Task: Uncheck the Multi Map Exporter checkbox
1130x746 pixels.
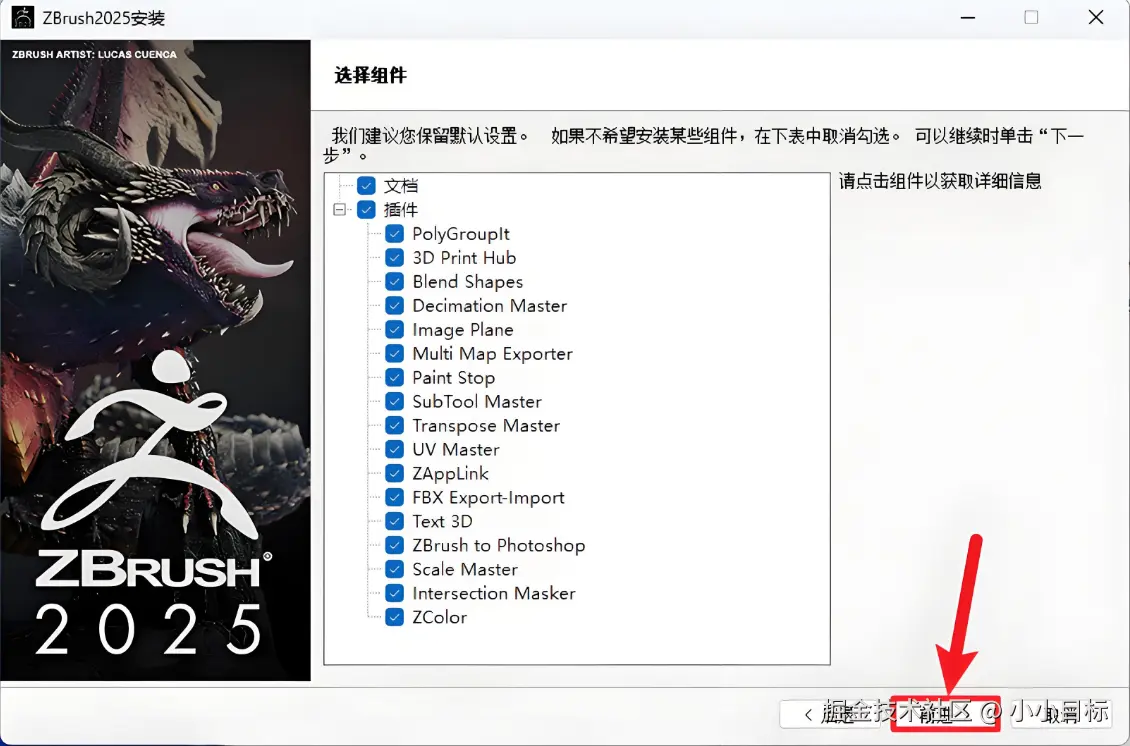Action: tap(394, 353)
